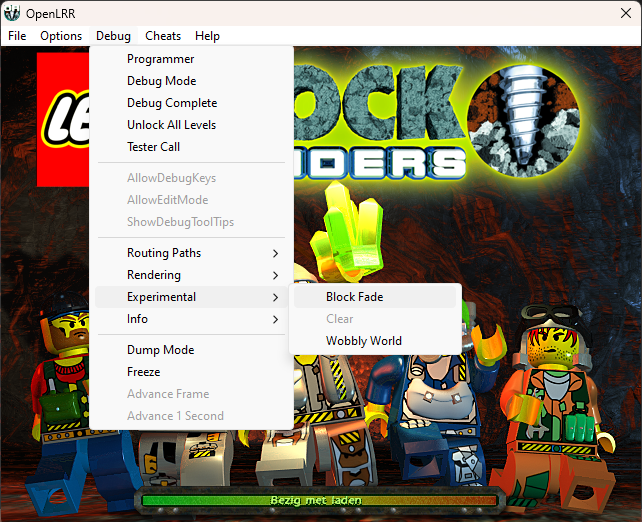Expand the Info submenu
This screenshot has height=522, width=642.
[138, 319]
